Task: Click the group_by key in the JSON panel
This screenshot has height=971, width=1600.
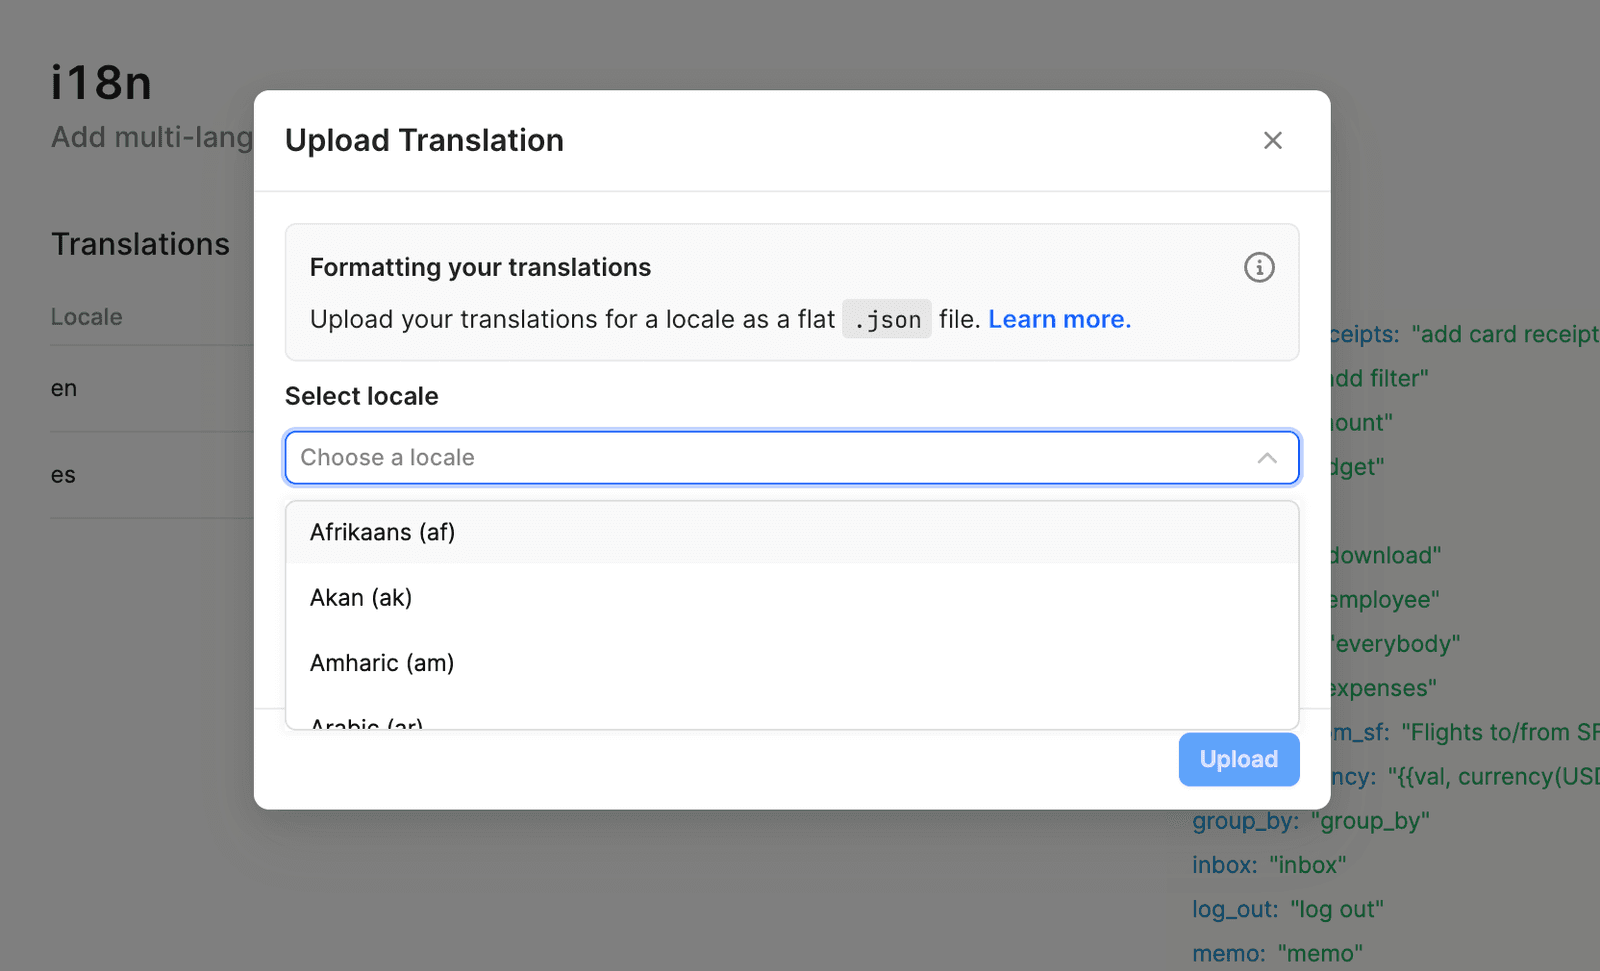Action: click(1243, 820)
